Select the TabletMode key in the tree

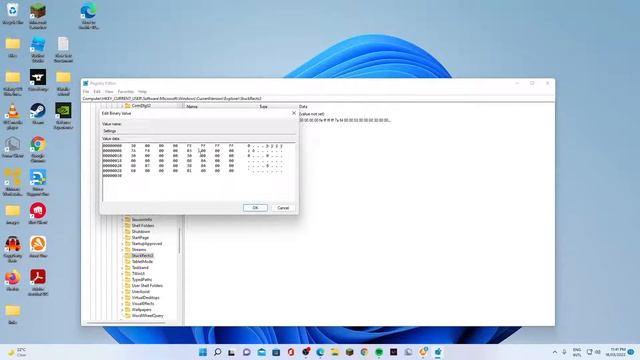(142, 262)
